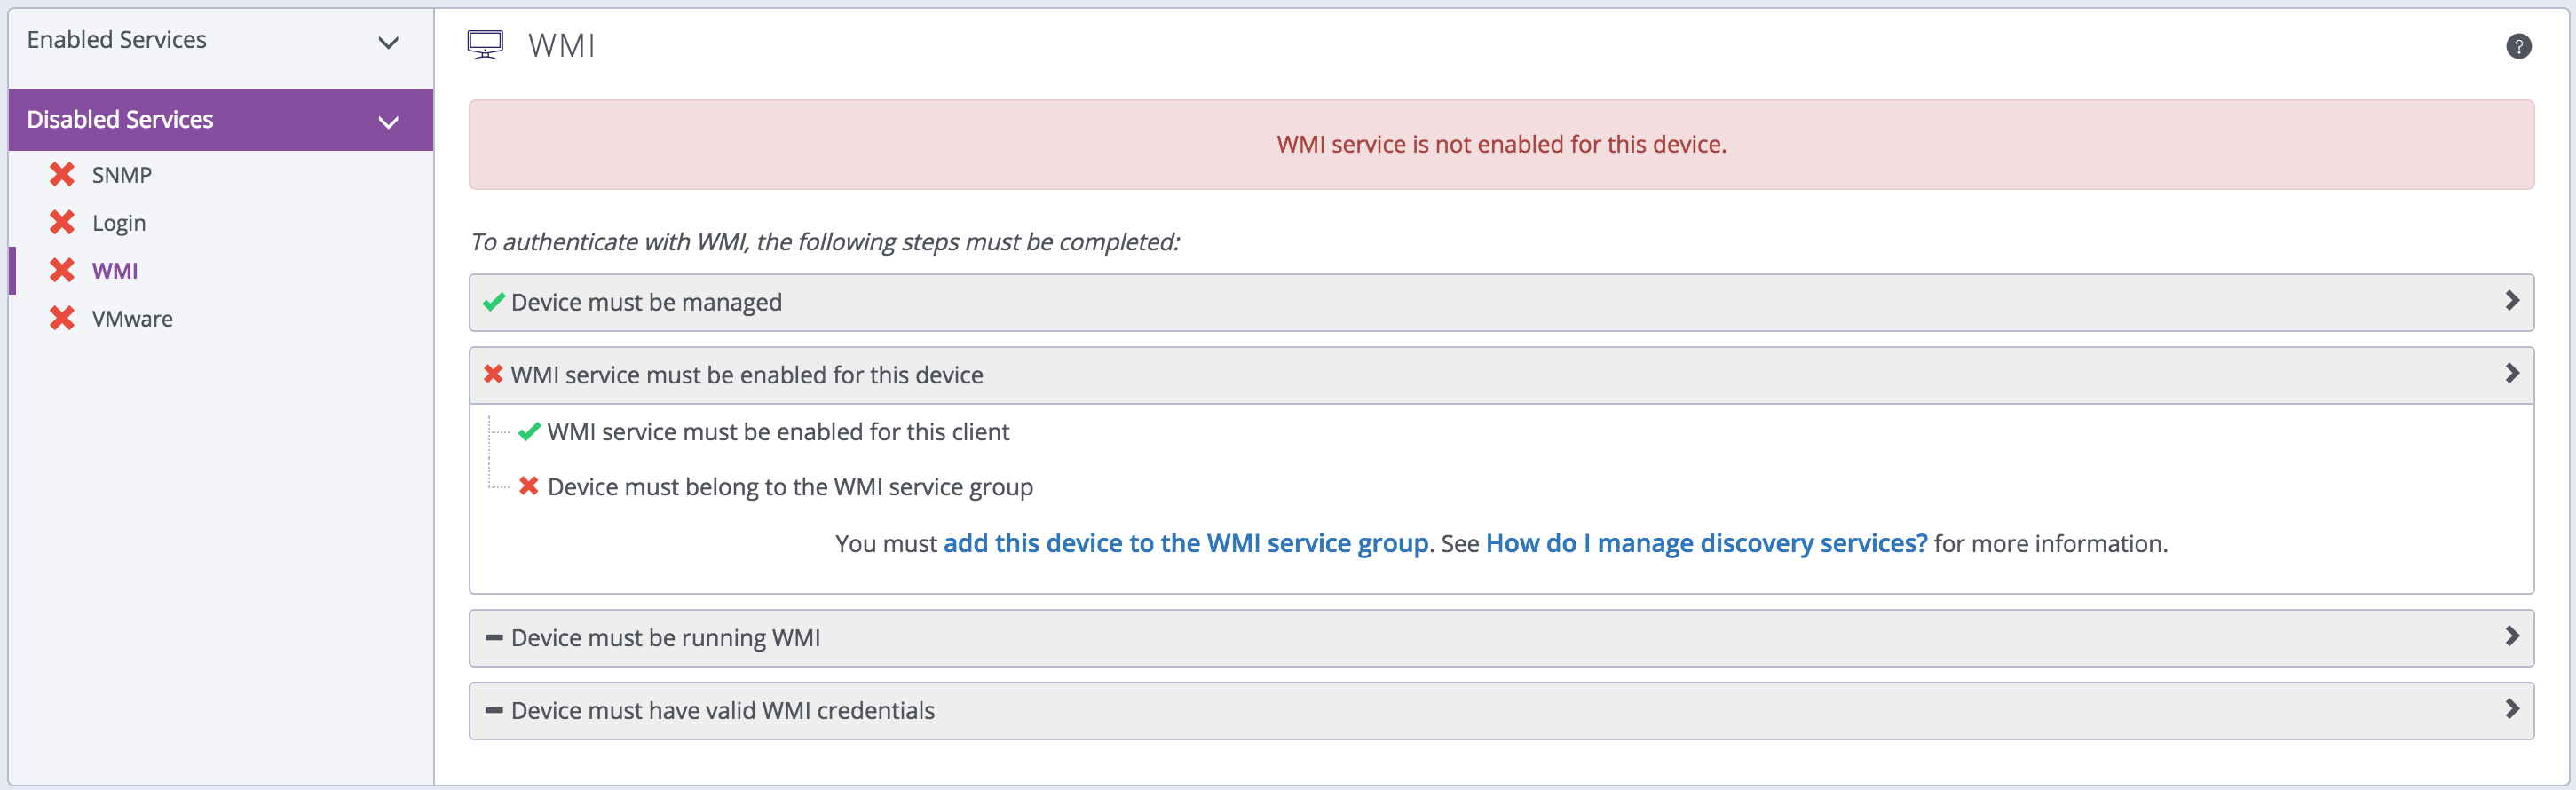The width and height of the screenshot is (2576, 790).
Task: Click red X beside WMI service group requirement
Action: 529,486
